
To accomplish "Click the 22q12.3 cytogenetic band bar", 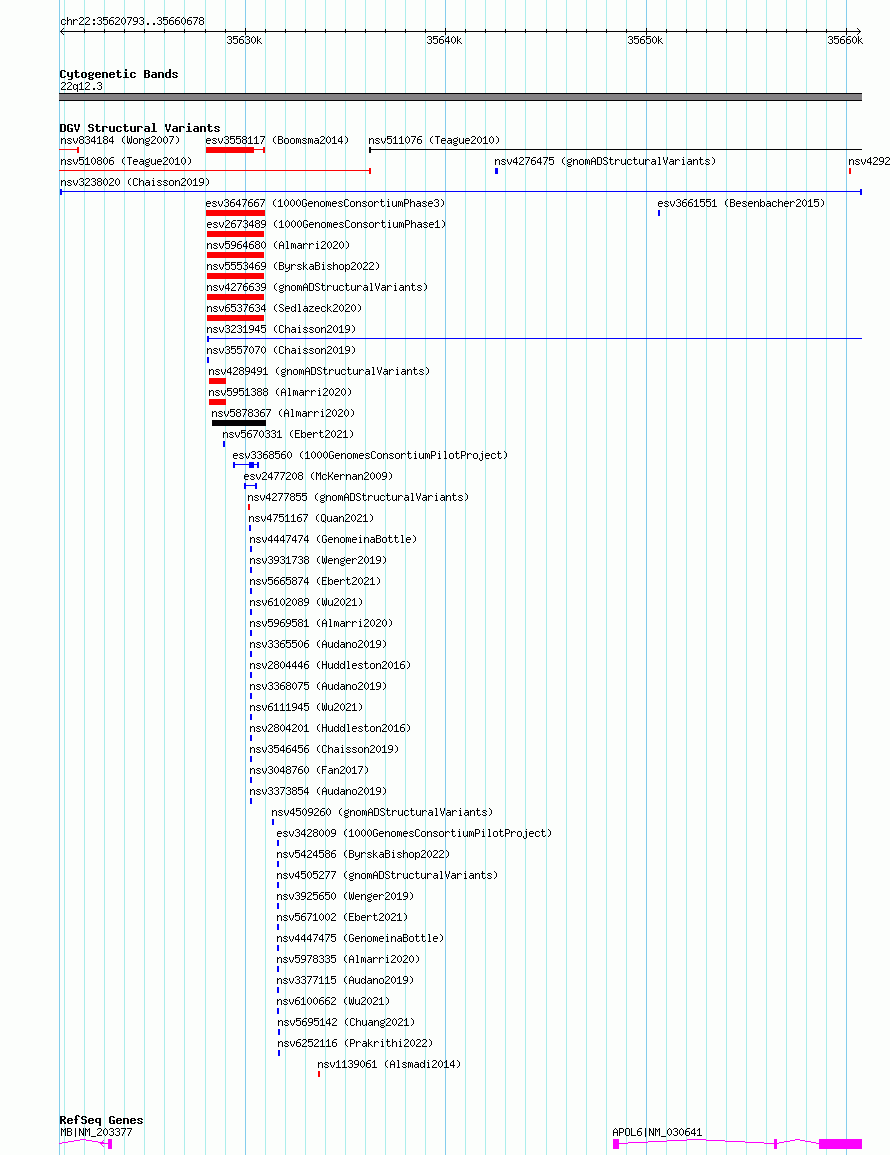I will (460, 96).
